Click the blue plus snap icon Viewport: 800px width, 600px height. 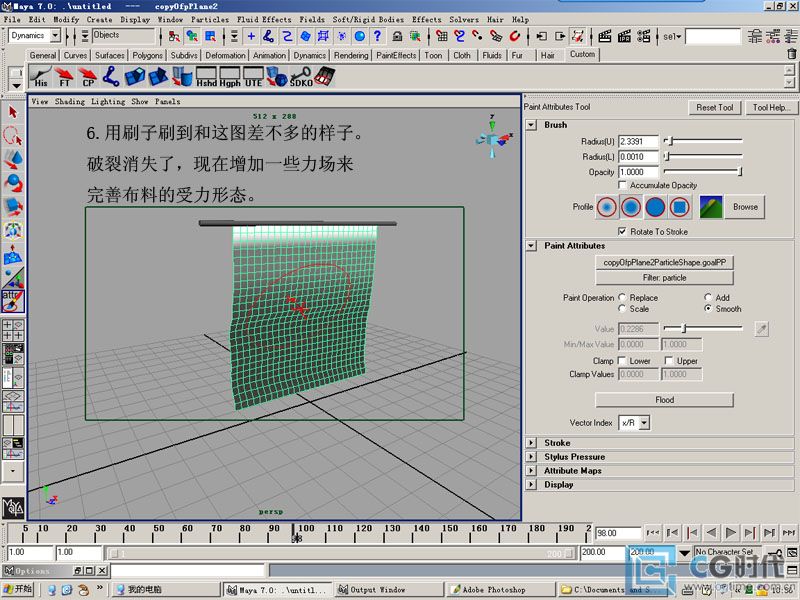(251, 36)
